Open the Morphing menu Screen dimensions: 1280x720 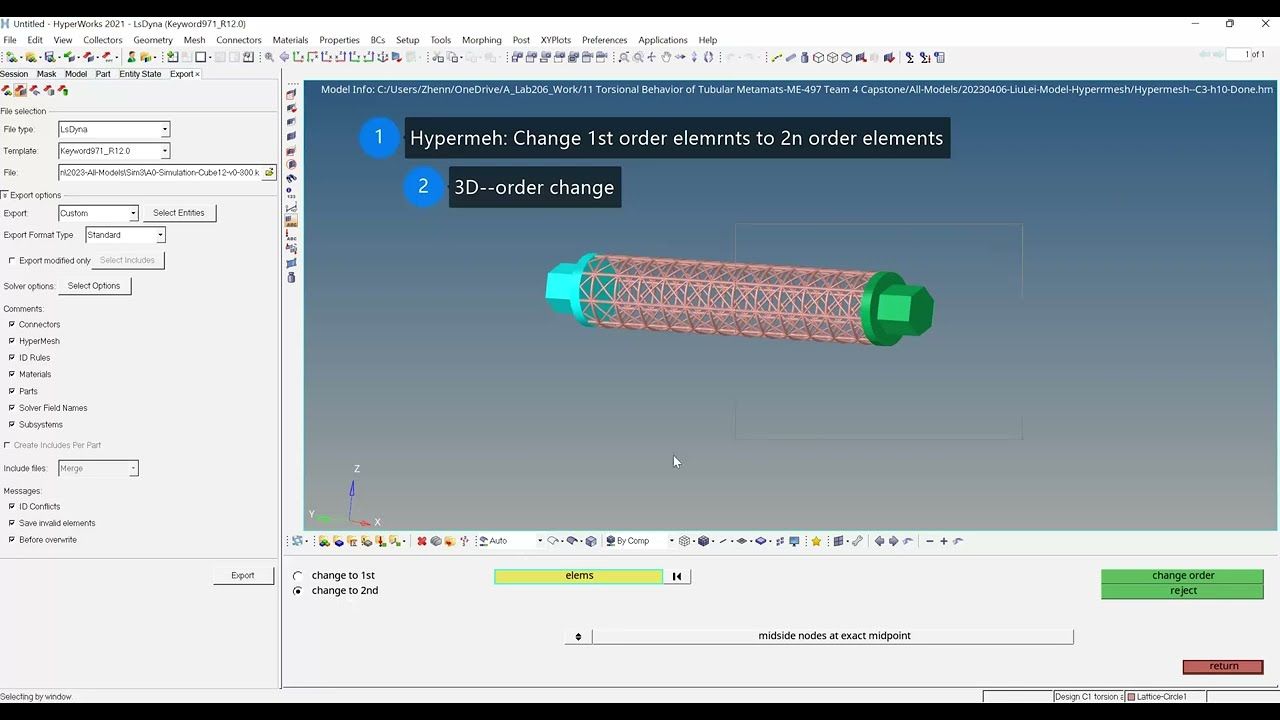[481, 40]
